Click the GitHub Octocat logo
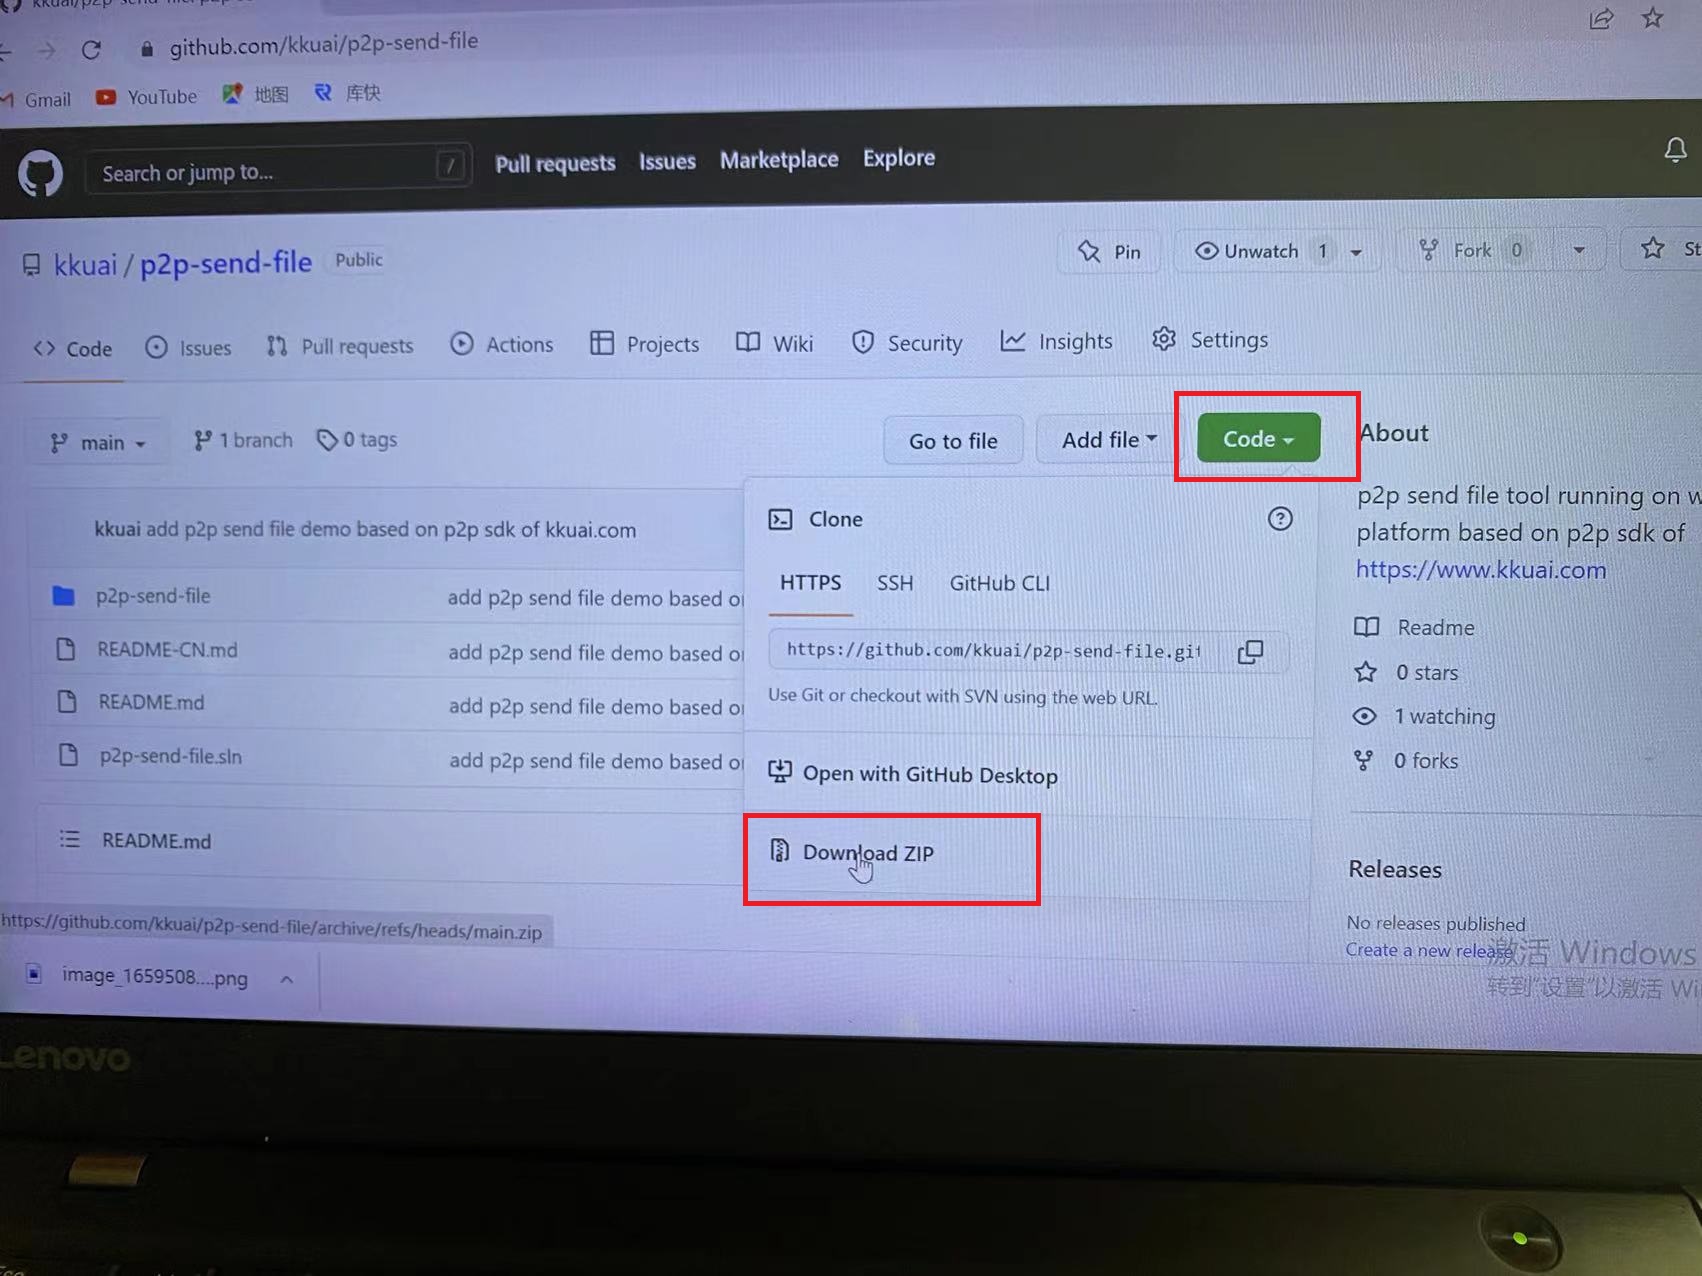The image size is (1702, 1276). click(x=40, y=174)
